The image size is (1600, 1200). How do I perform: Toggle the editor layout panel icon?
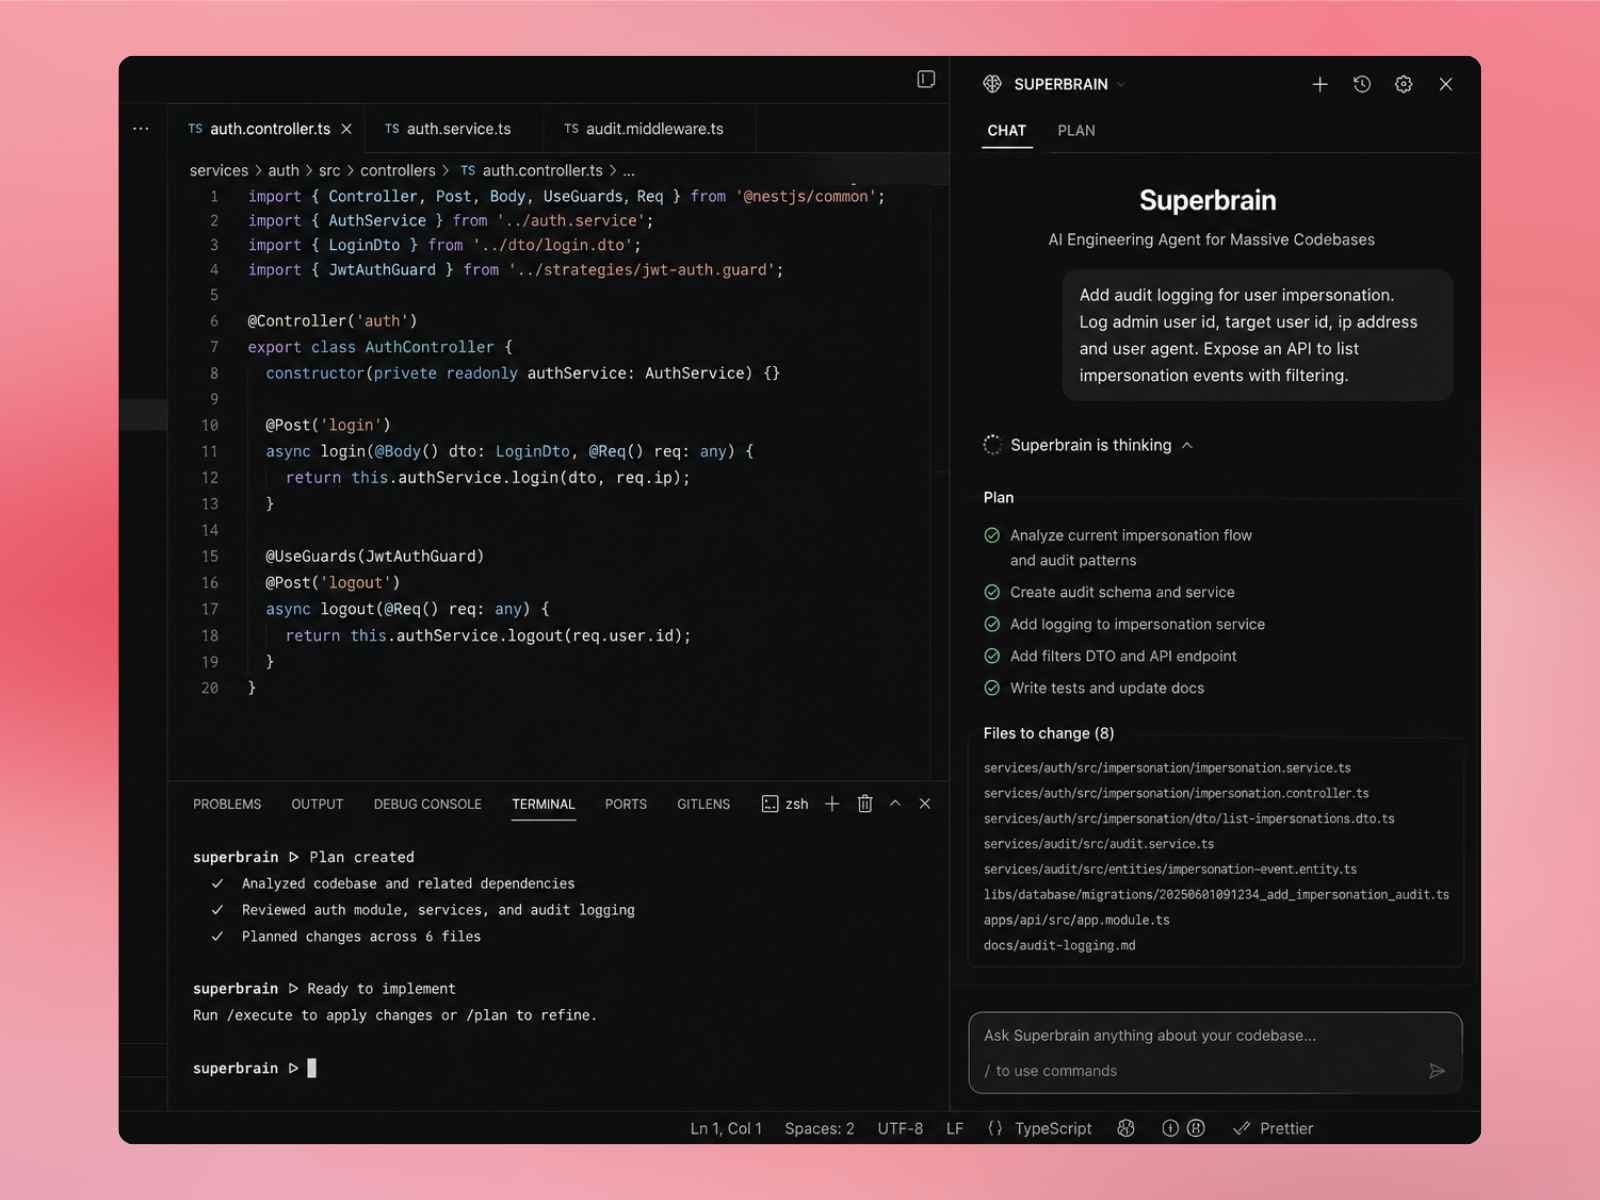click(926, 79)
